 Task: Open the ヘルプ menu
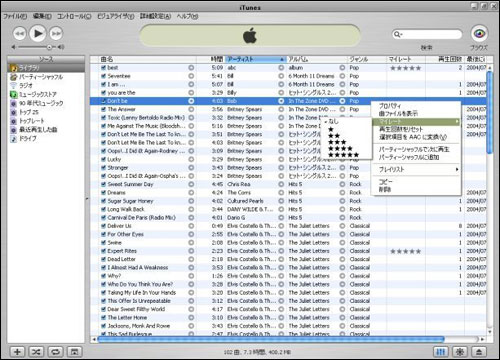pyautogui.click(x=187, y=16)
